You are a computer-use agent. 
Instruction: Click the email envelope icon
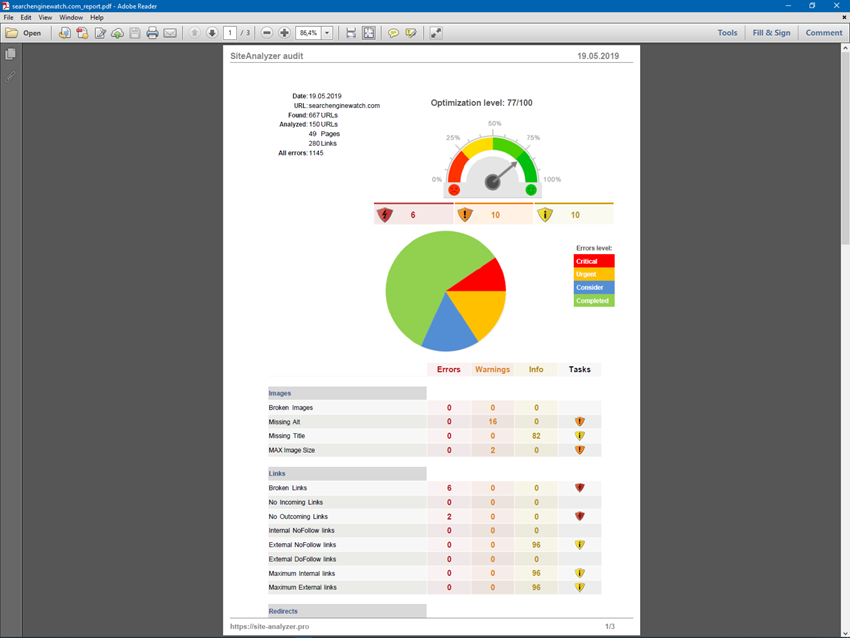tap(170, 33)
